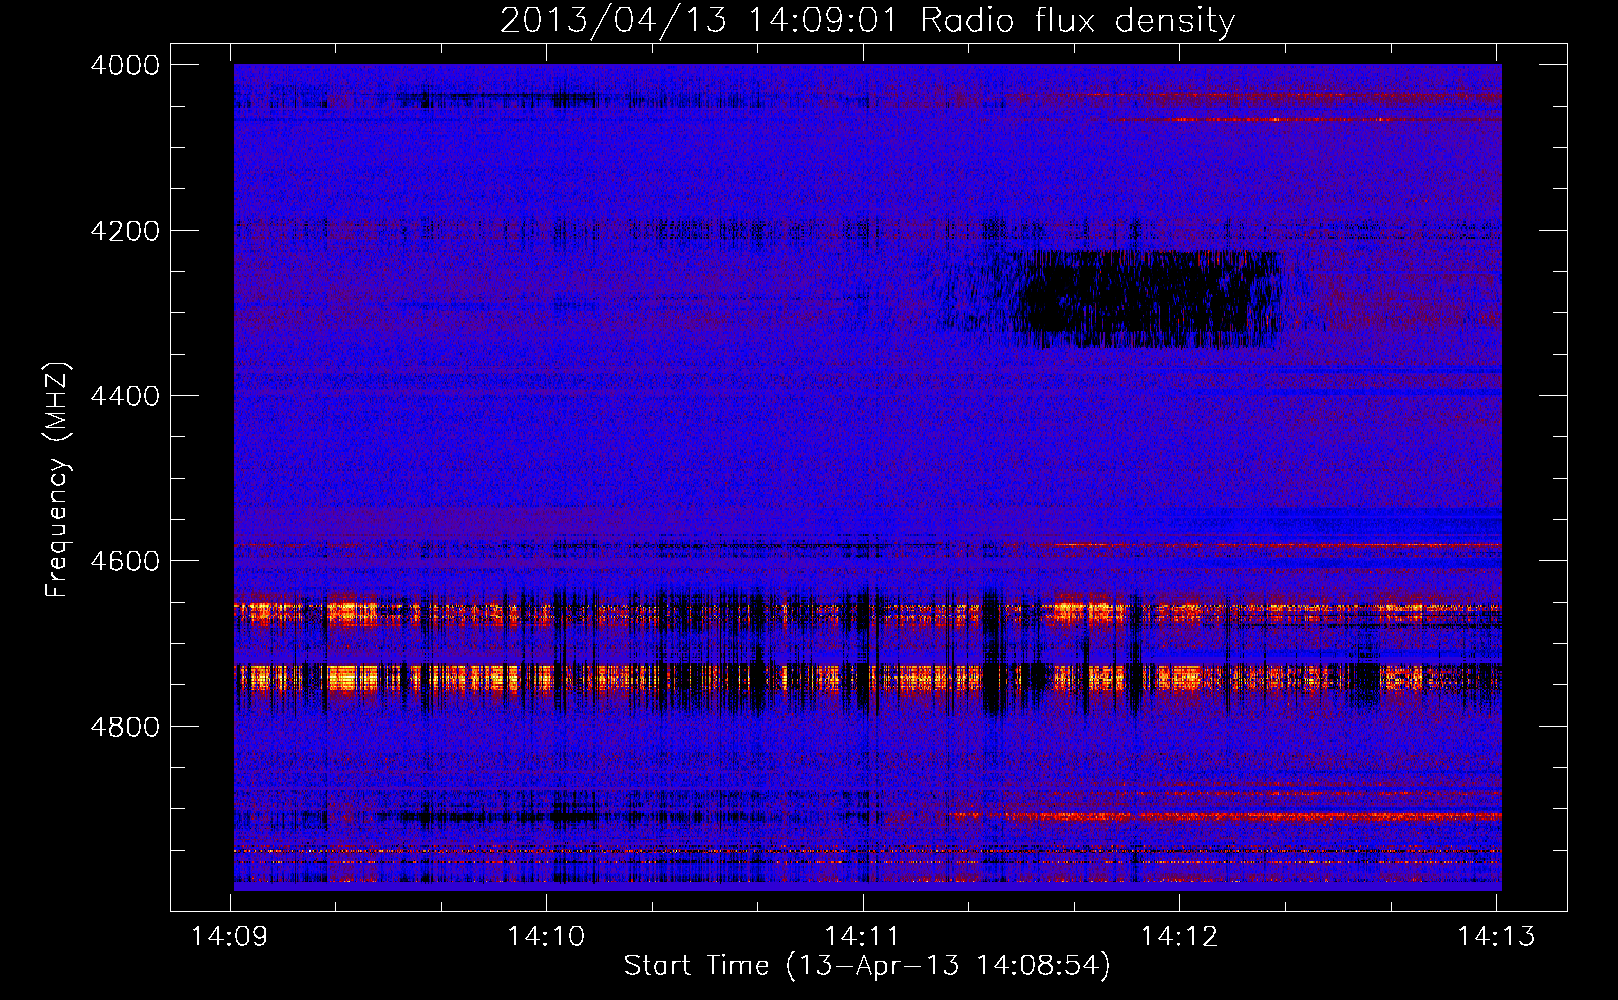Click the 14:12 time tick label
Image resolution: width=1618 pixels, height=1000 pixels.
coord(1179,937)
